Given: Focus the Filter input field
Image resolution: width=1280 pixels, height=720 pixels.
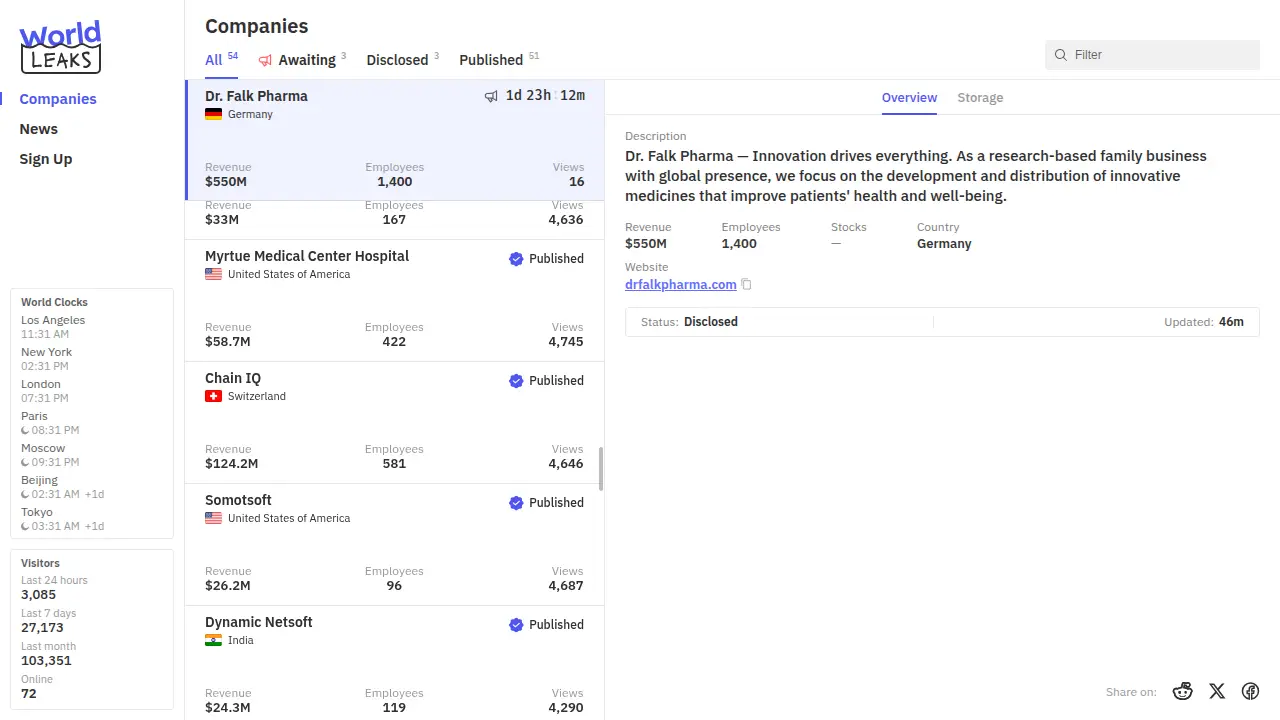Looking at the screenshot, I should [x=1160, y=55].
